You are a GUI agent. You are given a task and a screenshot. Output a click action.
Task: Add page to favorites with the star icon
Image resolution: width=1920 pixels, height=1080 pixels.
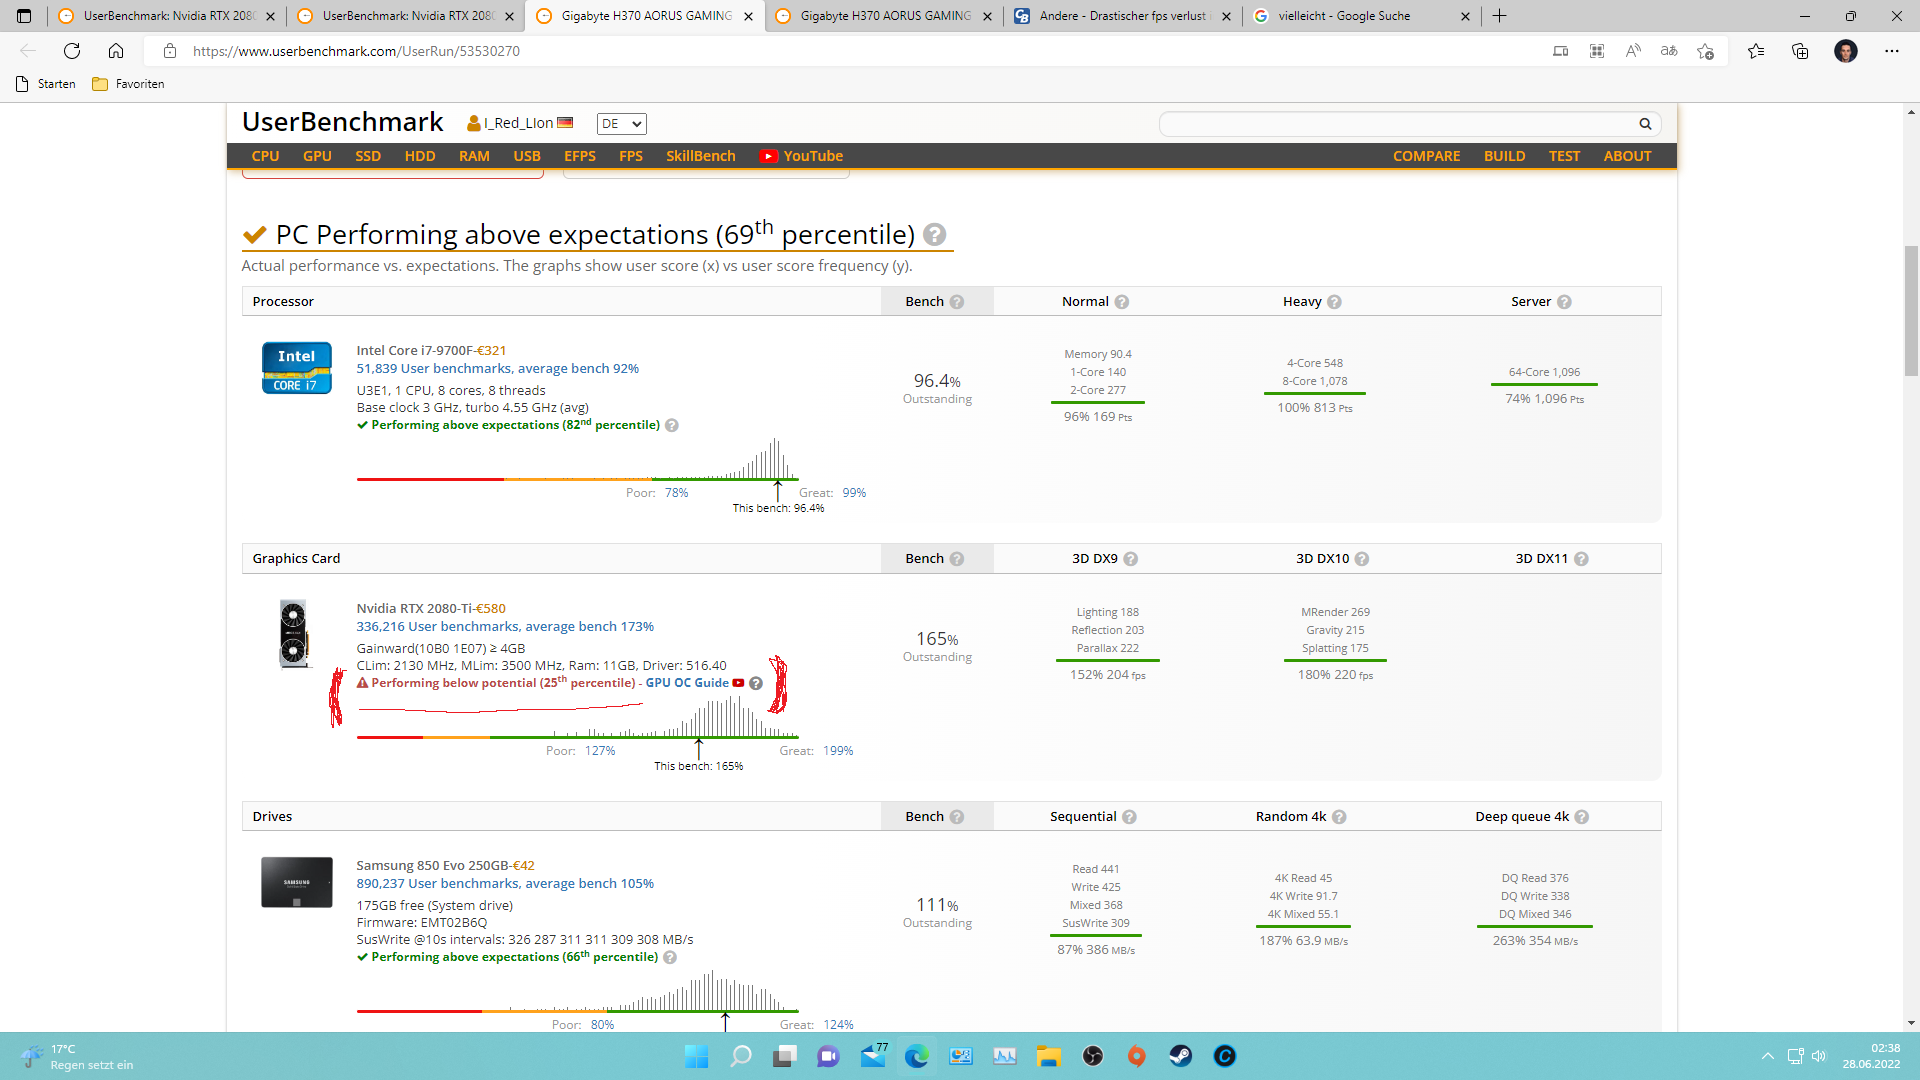1706,51
